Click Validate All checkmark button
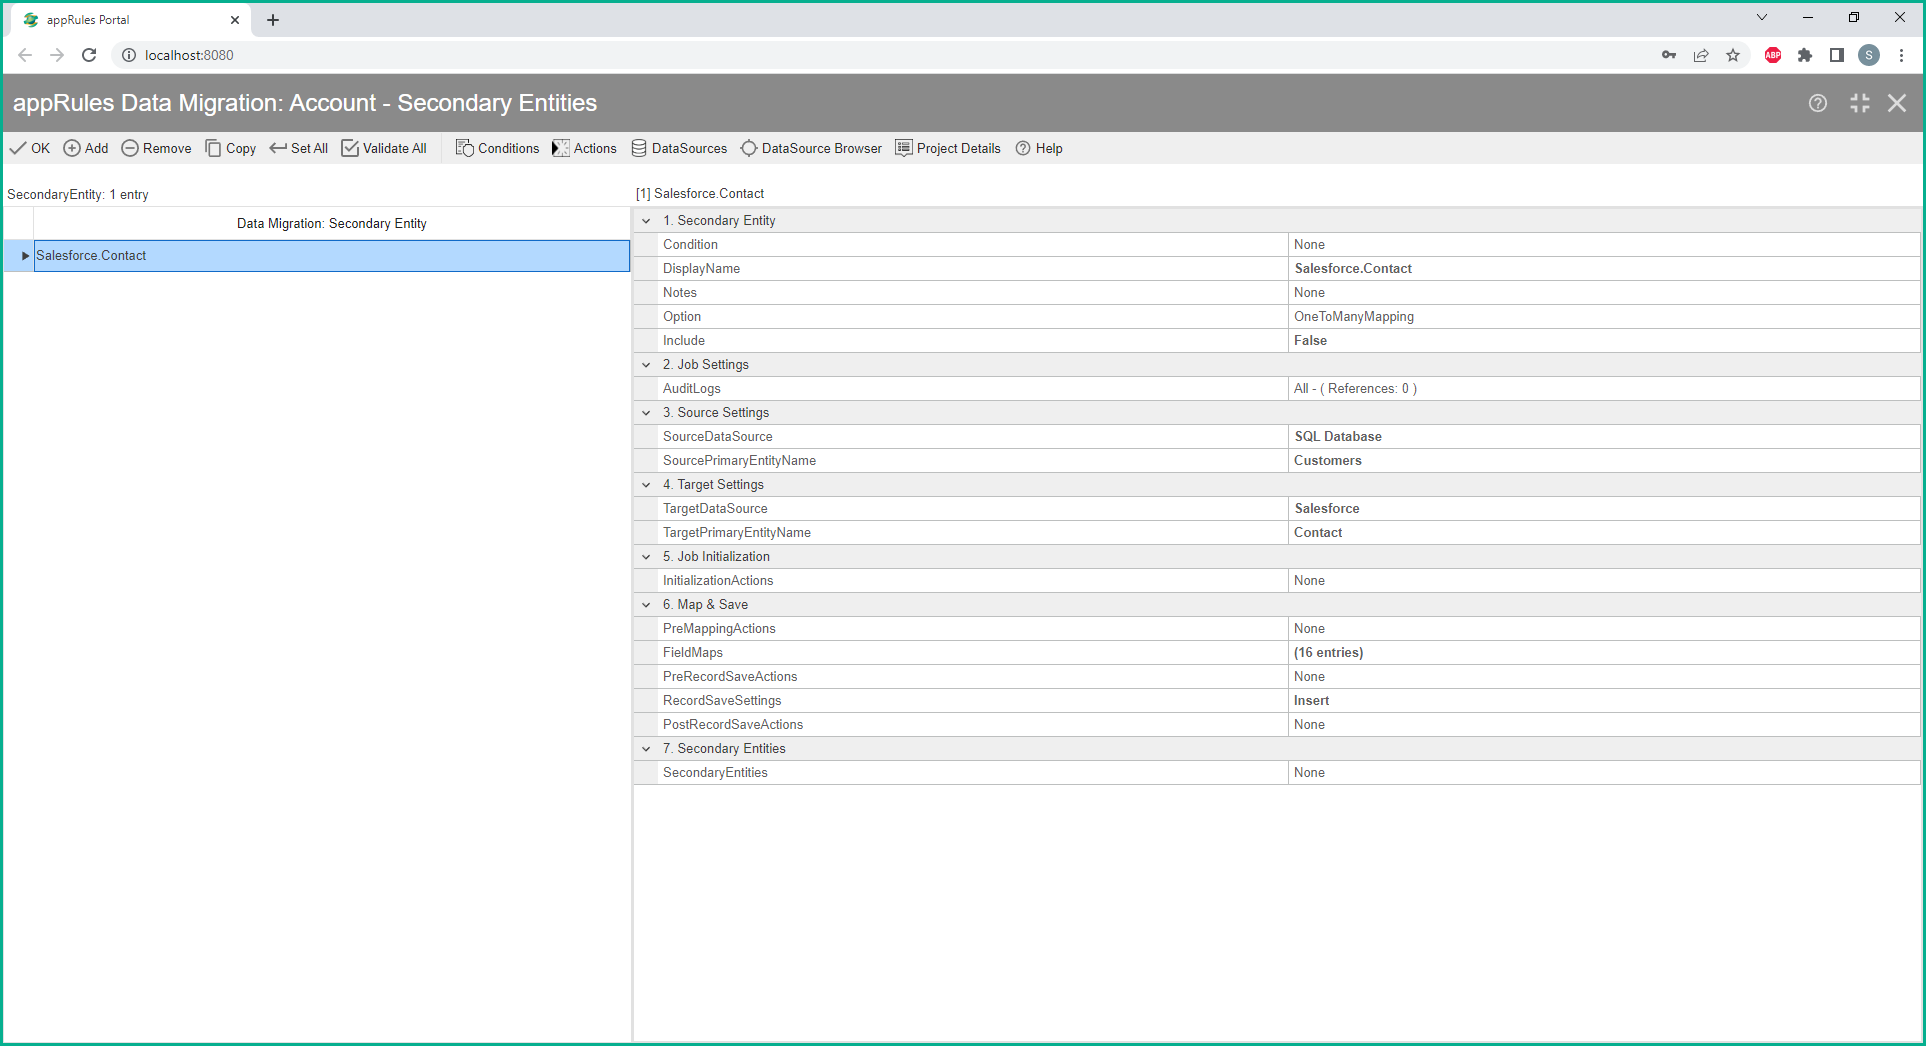 click(350, 148)
